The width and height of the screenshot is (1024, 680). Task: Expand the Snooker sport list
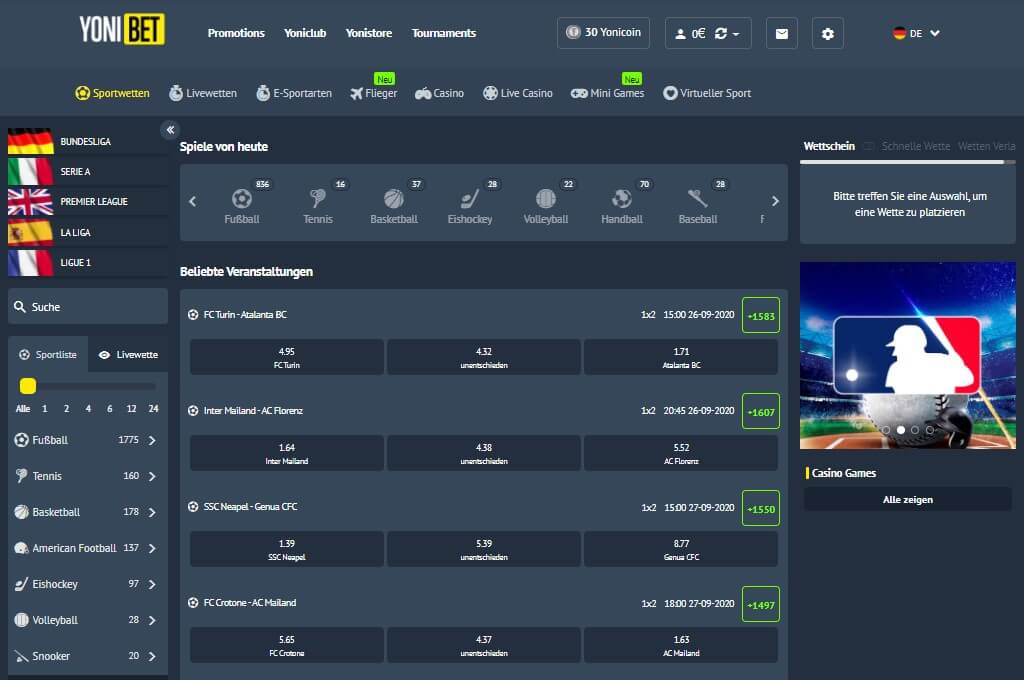[x=152, y=656]
